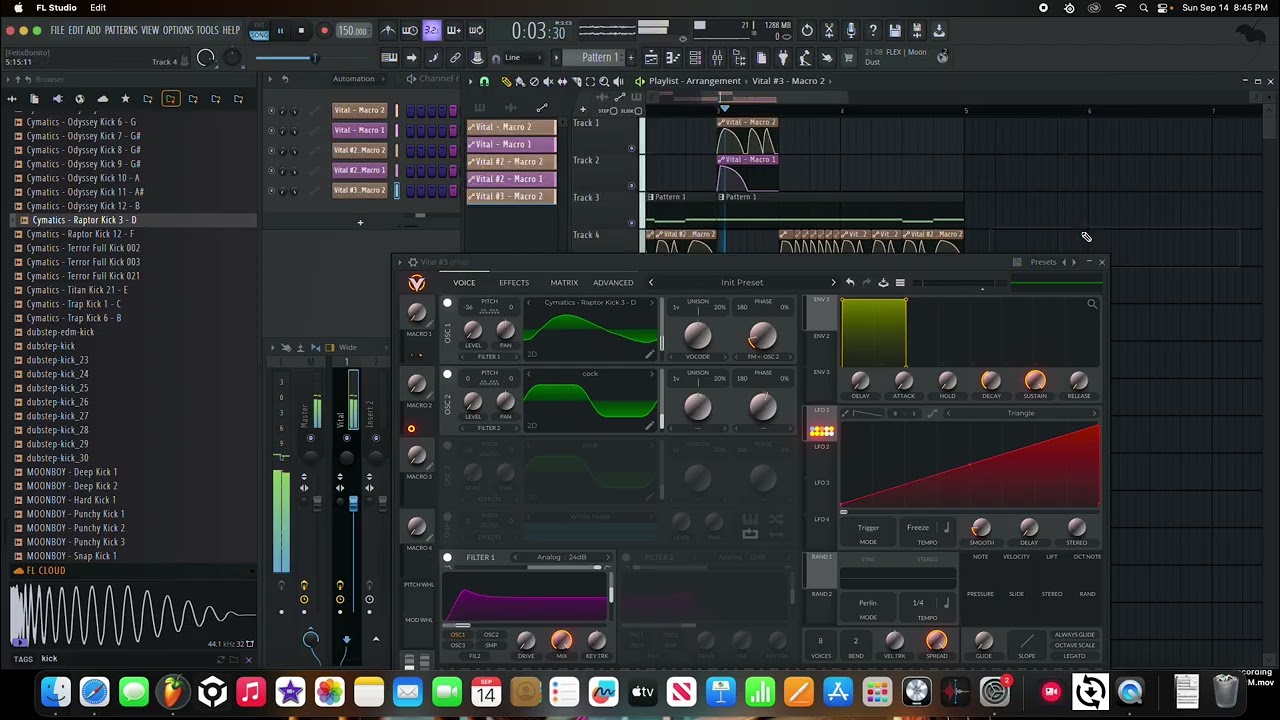Save the Vital preset via export icon
Screen dimensions: 1280x720
tap(883, 283)
